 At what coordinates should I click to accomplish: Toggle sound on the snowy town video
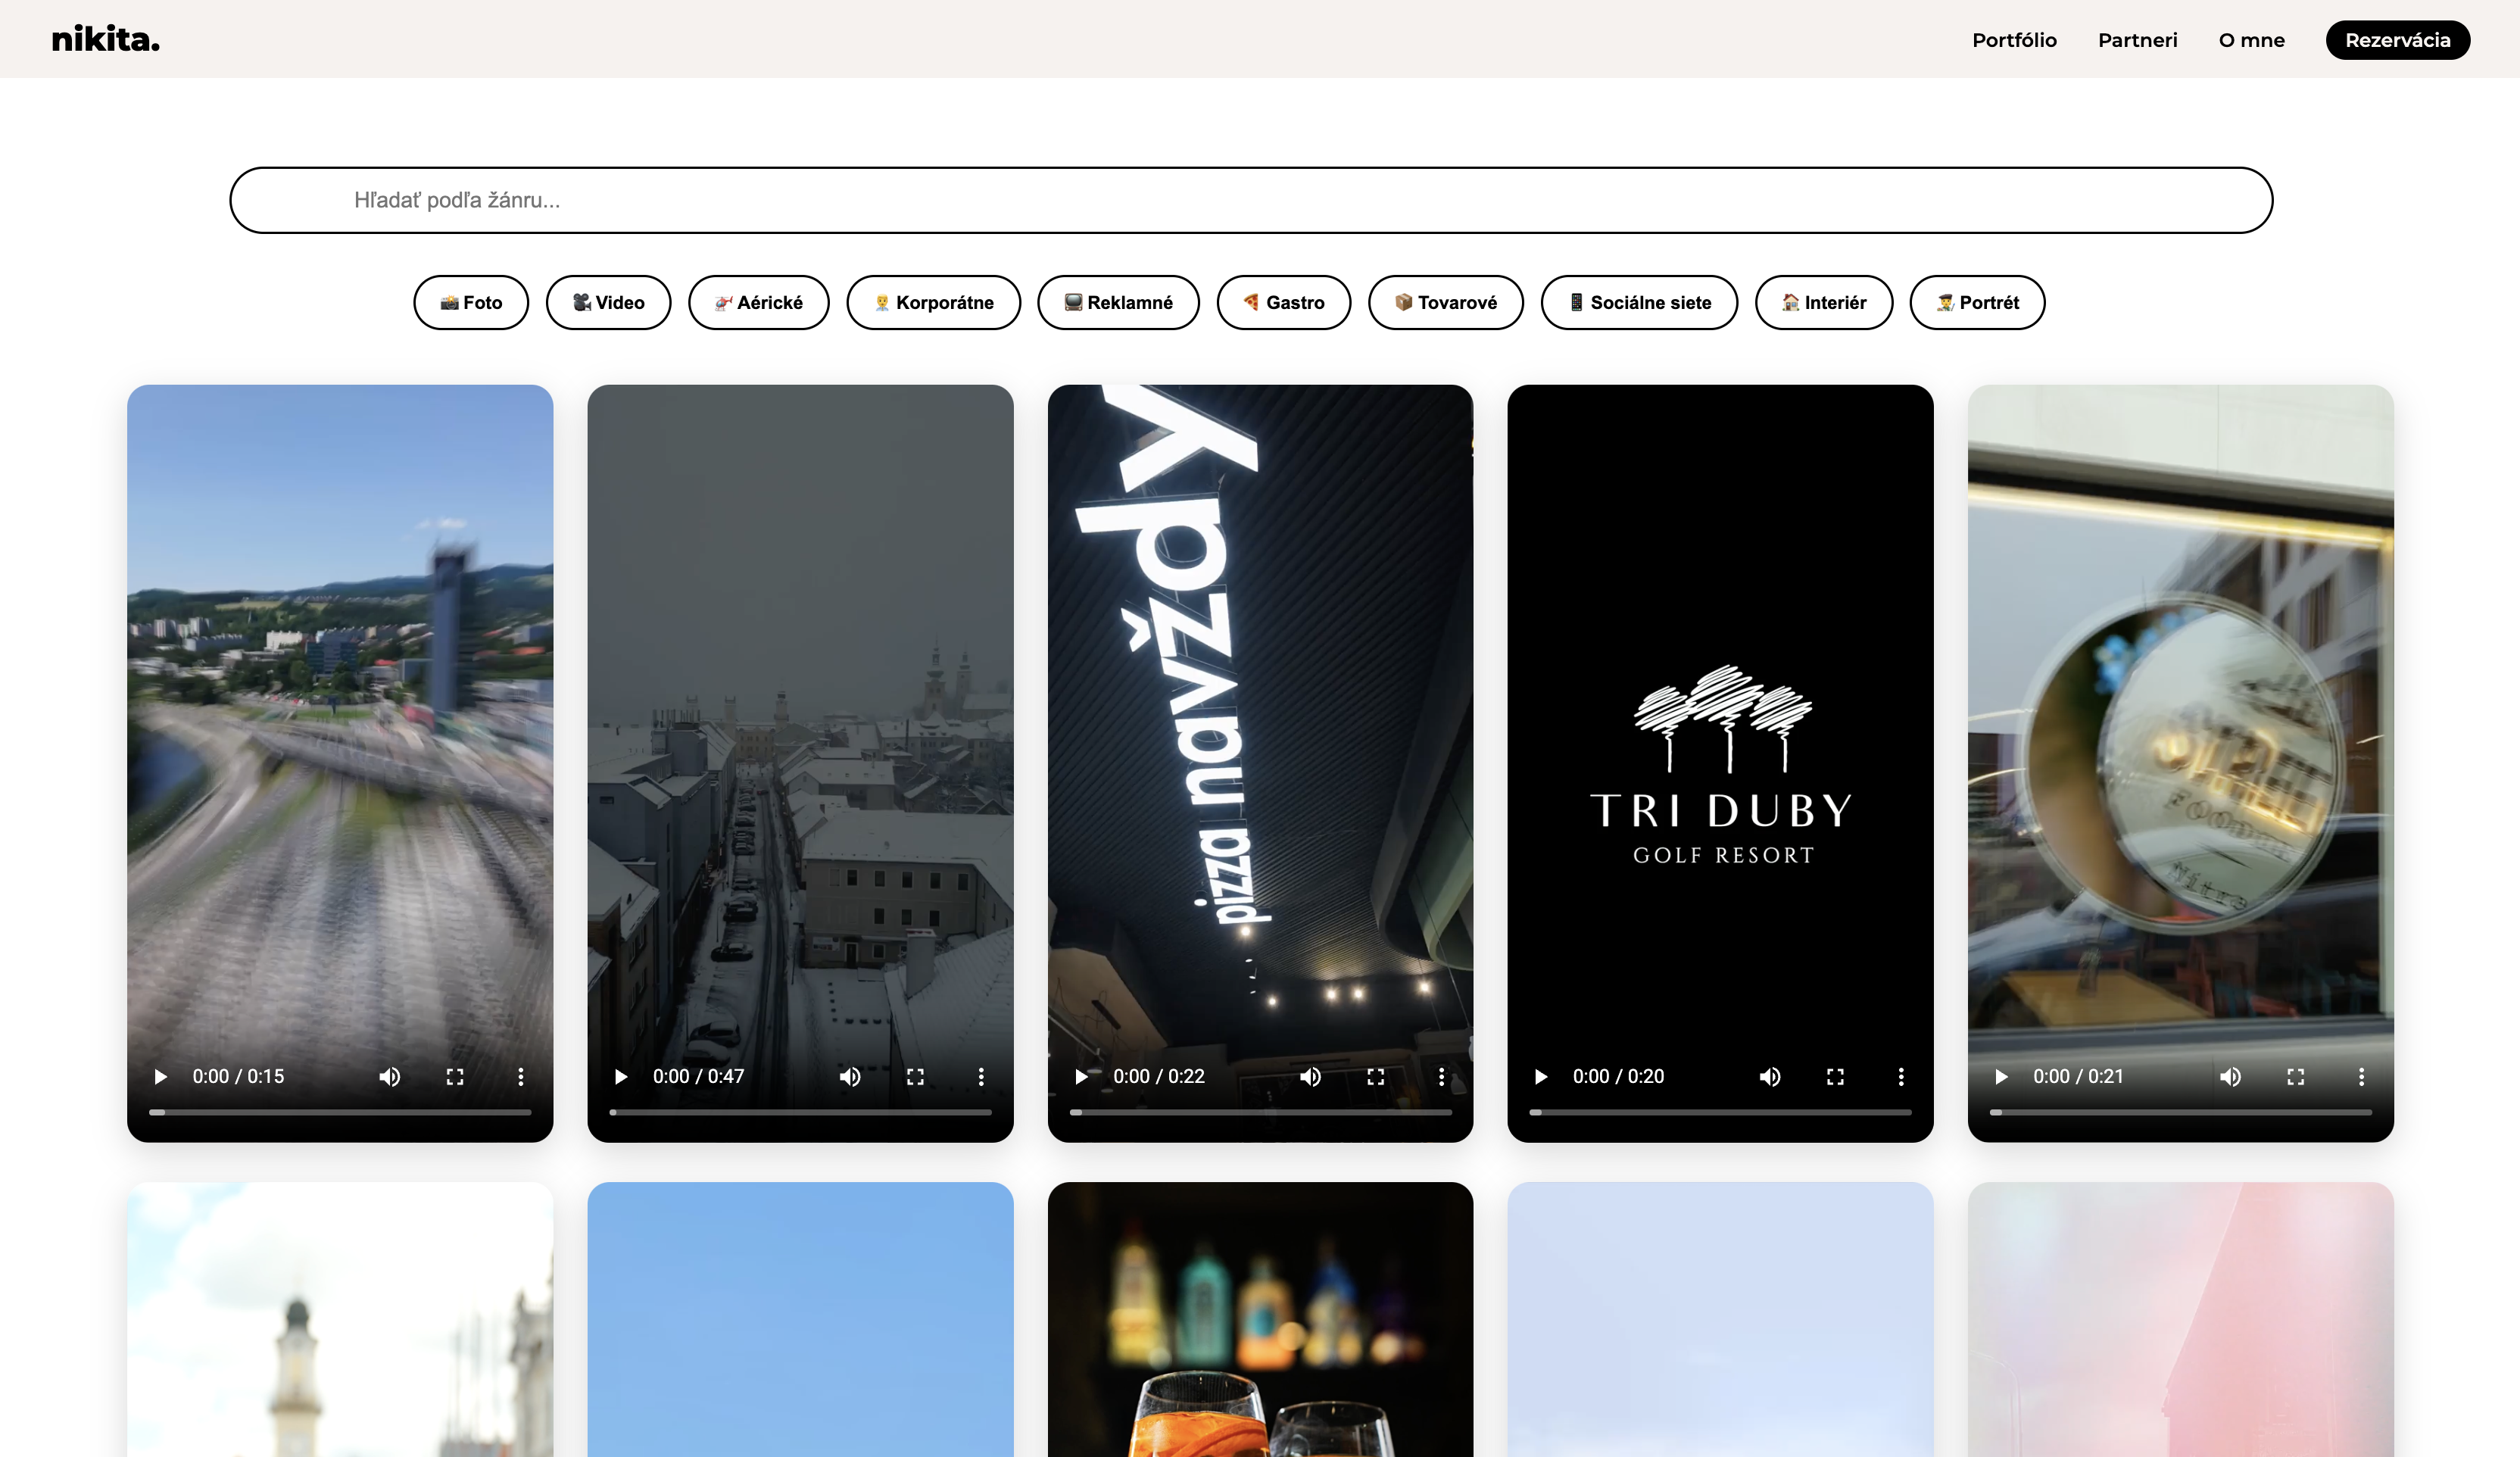pos(849,1077)
